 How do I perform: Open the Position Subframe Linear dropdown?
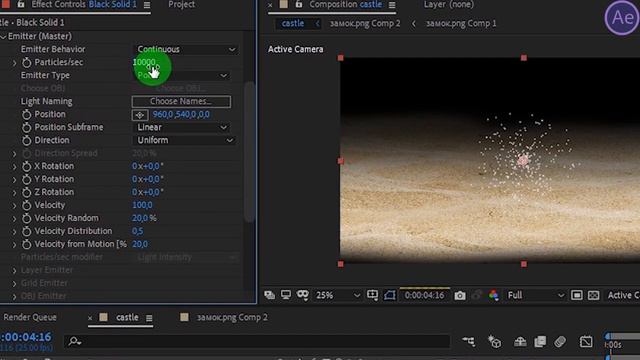click(182, 127)
